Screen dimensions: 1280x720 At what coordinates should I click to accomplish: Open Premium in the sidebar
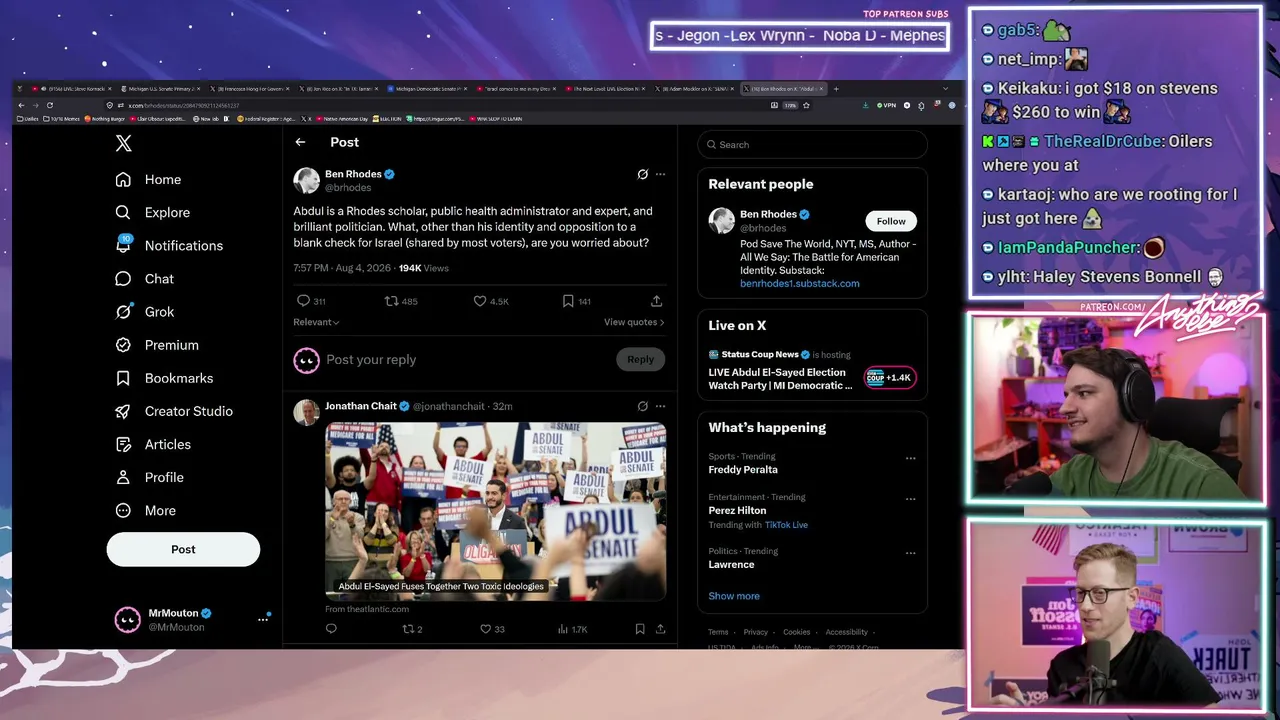[156, 345]
